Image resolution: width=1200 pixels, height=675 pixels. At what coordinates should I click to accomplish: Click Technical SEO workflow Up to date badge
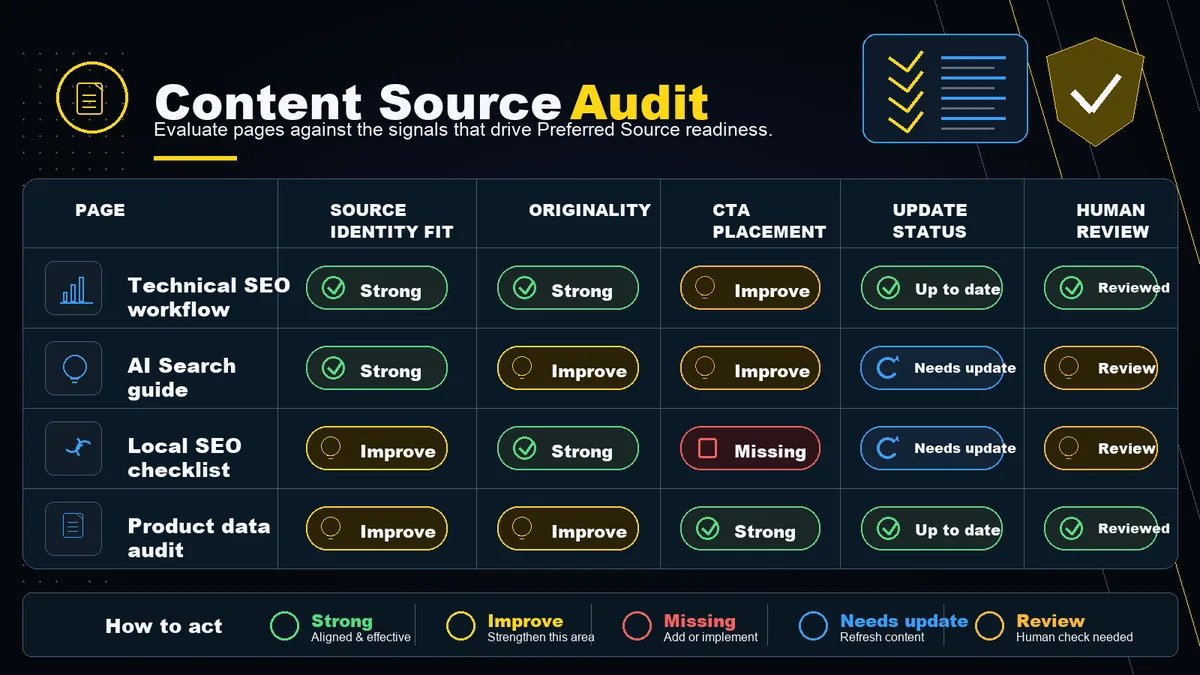[x=932, y=288]
